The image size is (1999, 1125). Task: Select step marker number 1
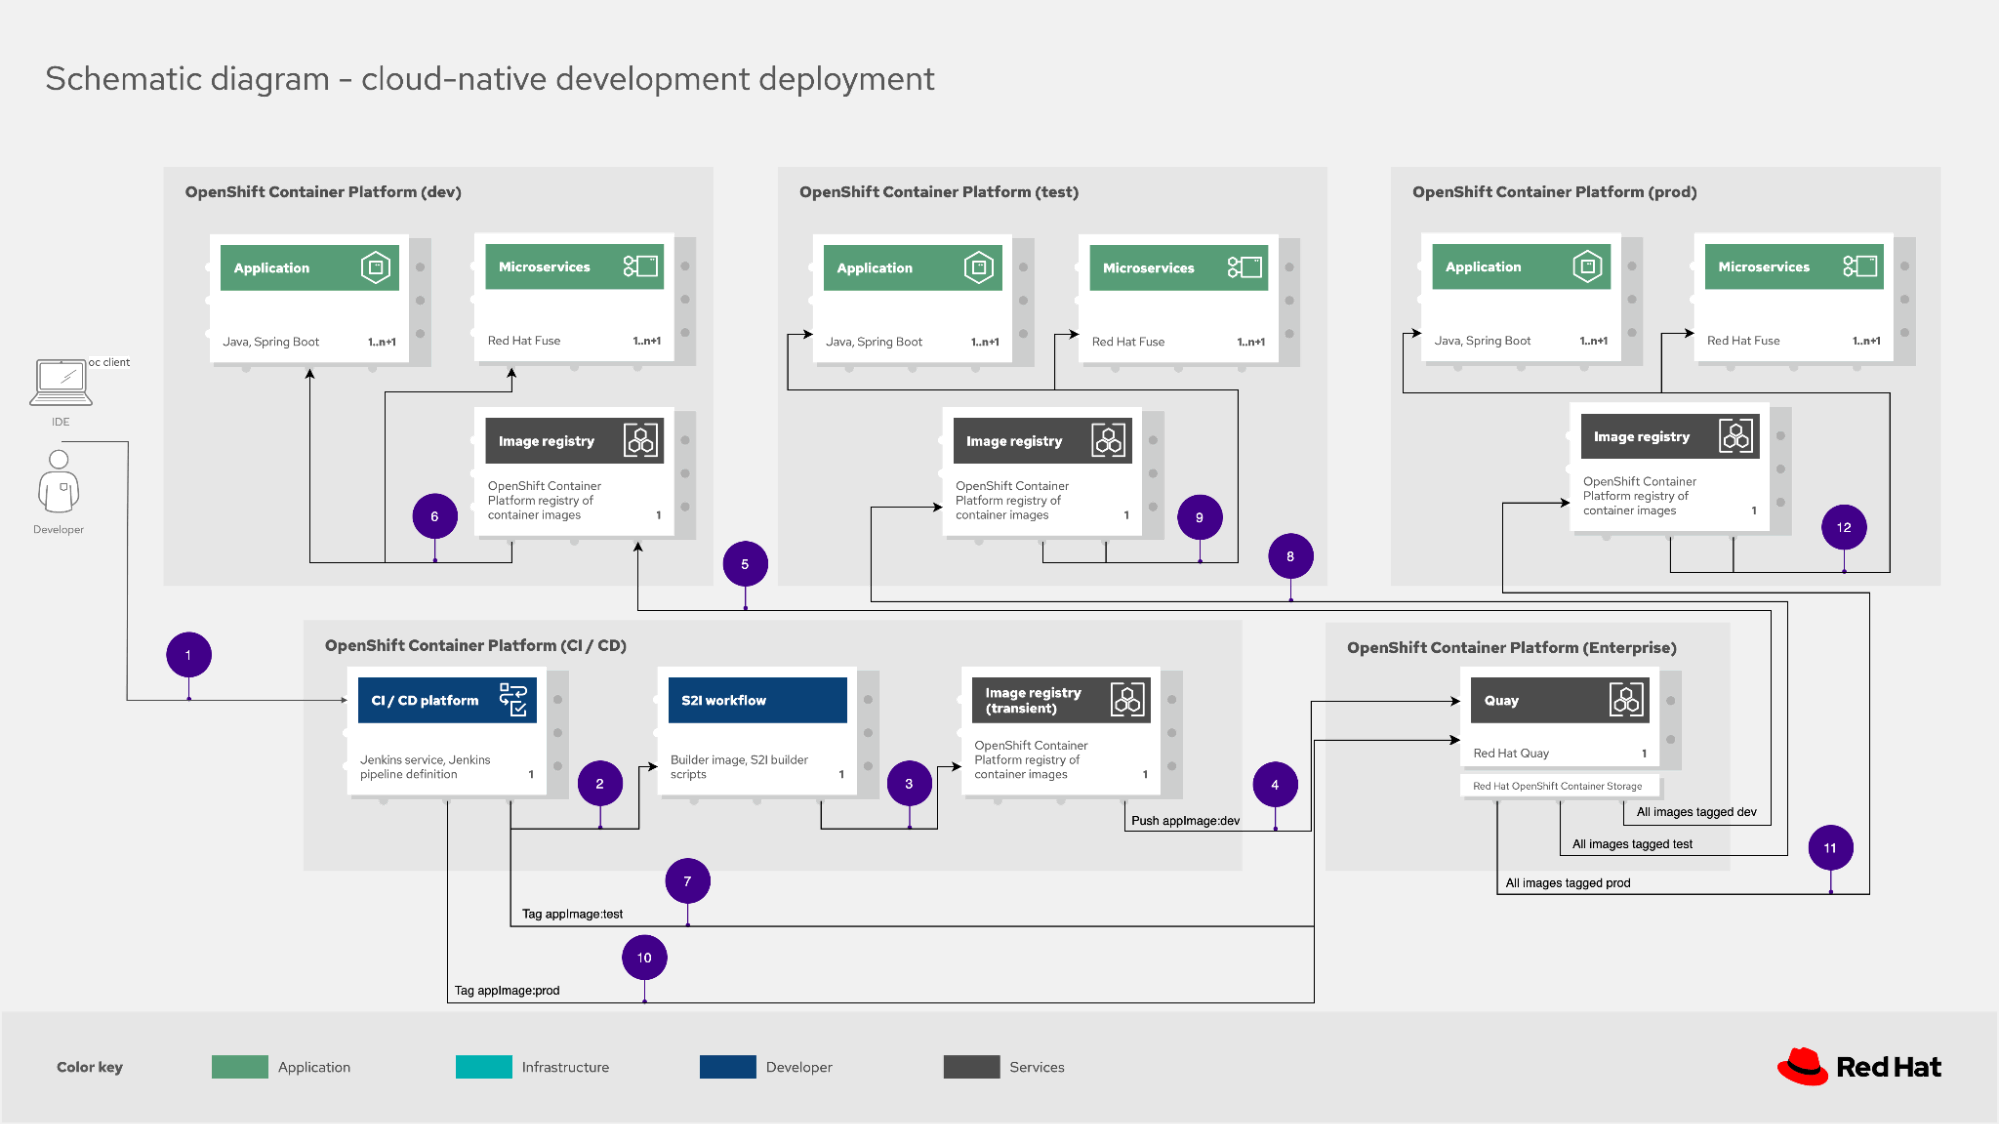pos(188,655)
